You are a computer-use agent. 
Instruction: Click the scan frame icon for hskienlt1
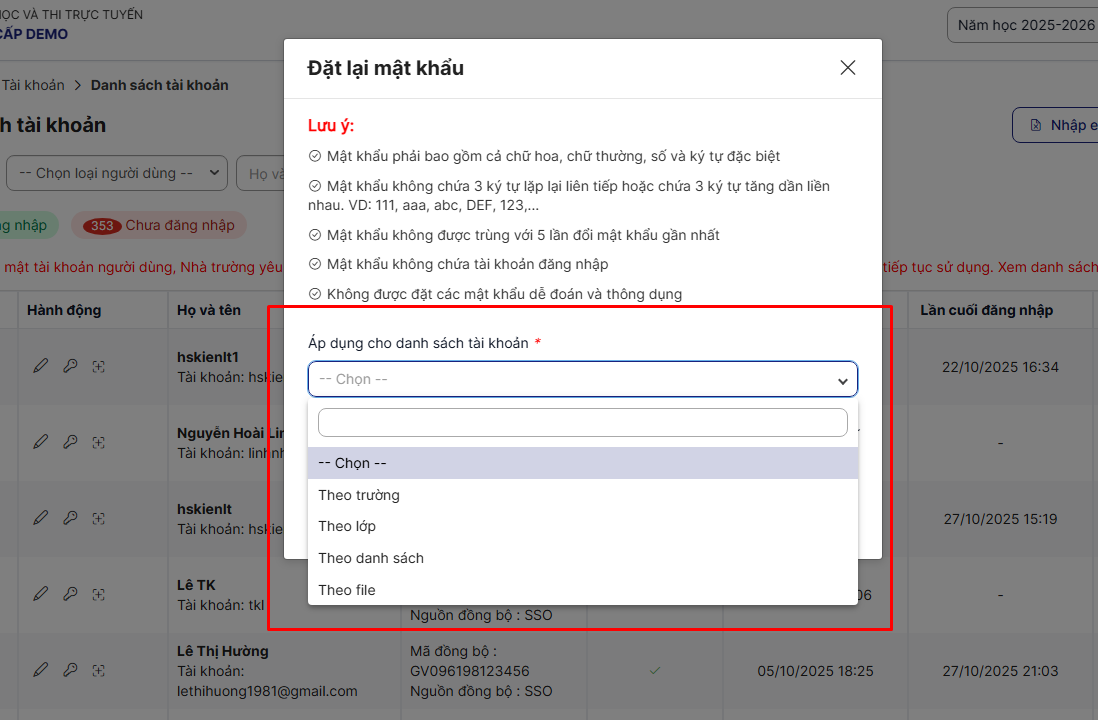[99, 366]
